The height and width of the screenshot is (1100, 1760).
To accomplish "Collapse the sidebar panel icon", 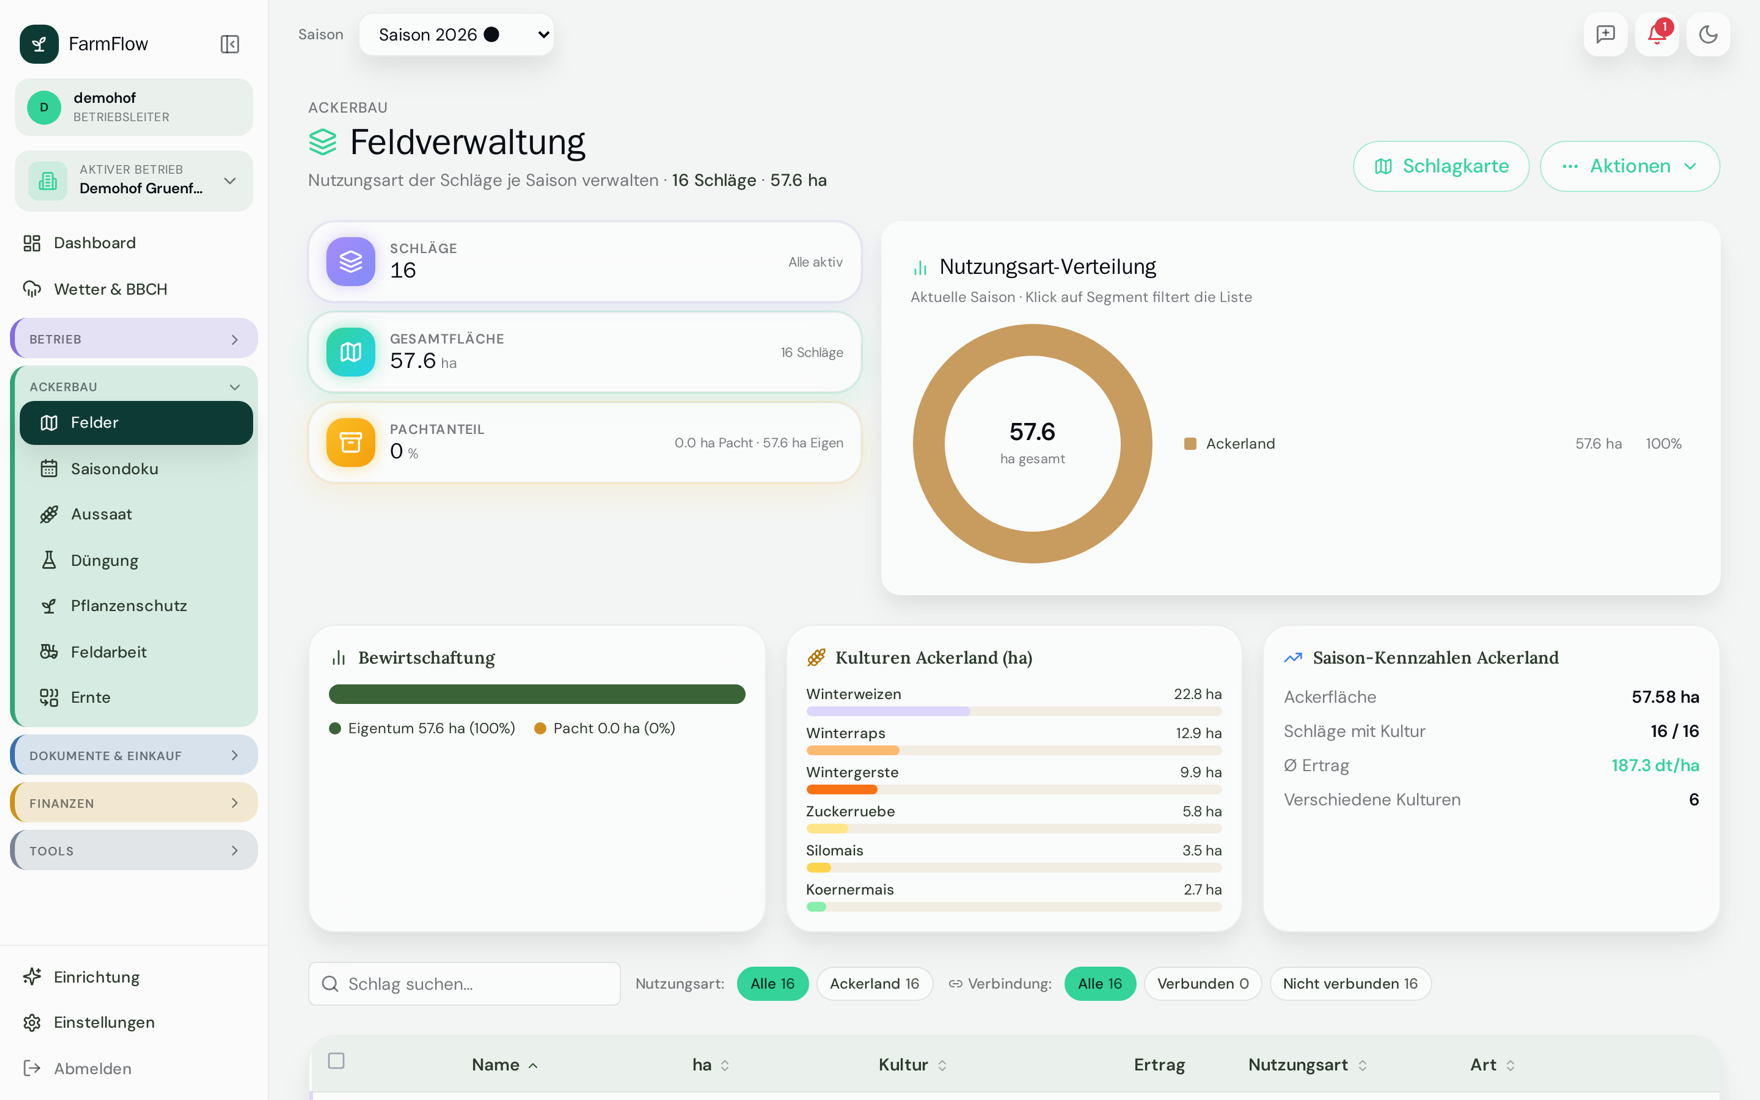I will (230, 44).
